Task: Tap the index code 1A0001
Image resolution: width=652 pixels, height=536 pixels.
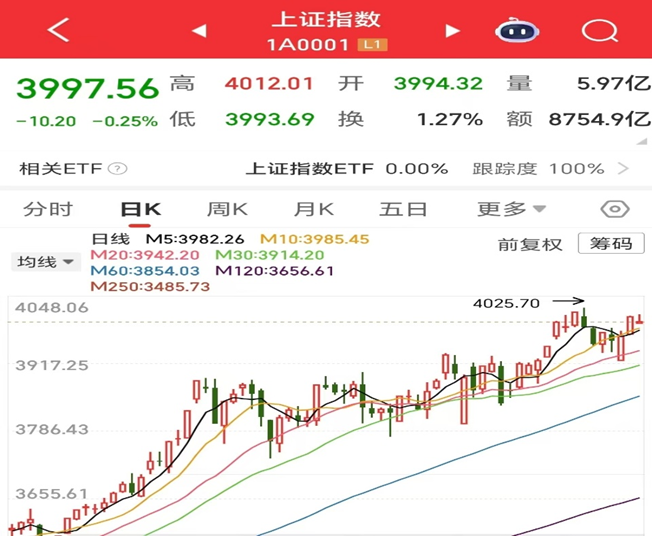Action: coord(308,44)
